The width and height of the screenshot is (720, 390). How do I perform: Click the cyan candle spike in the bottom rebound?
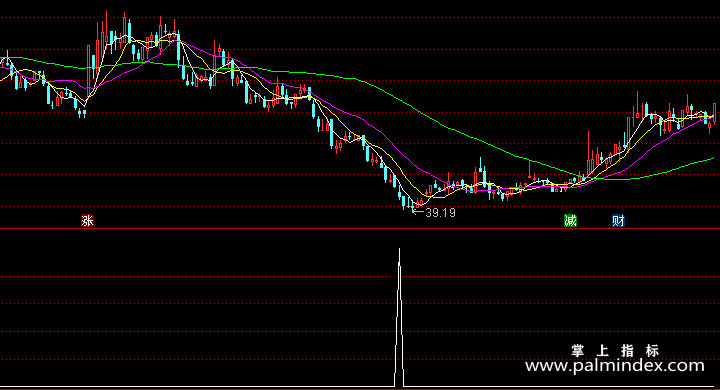(481, 171)
